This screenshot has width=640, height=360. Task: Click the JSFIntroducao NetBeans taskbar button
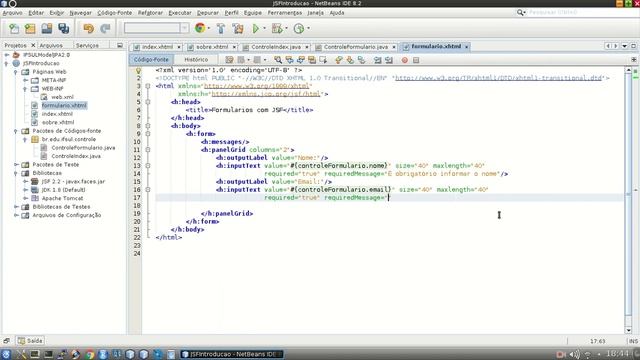click(x=232, y=354)
